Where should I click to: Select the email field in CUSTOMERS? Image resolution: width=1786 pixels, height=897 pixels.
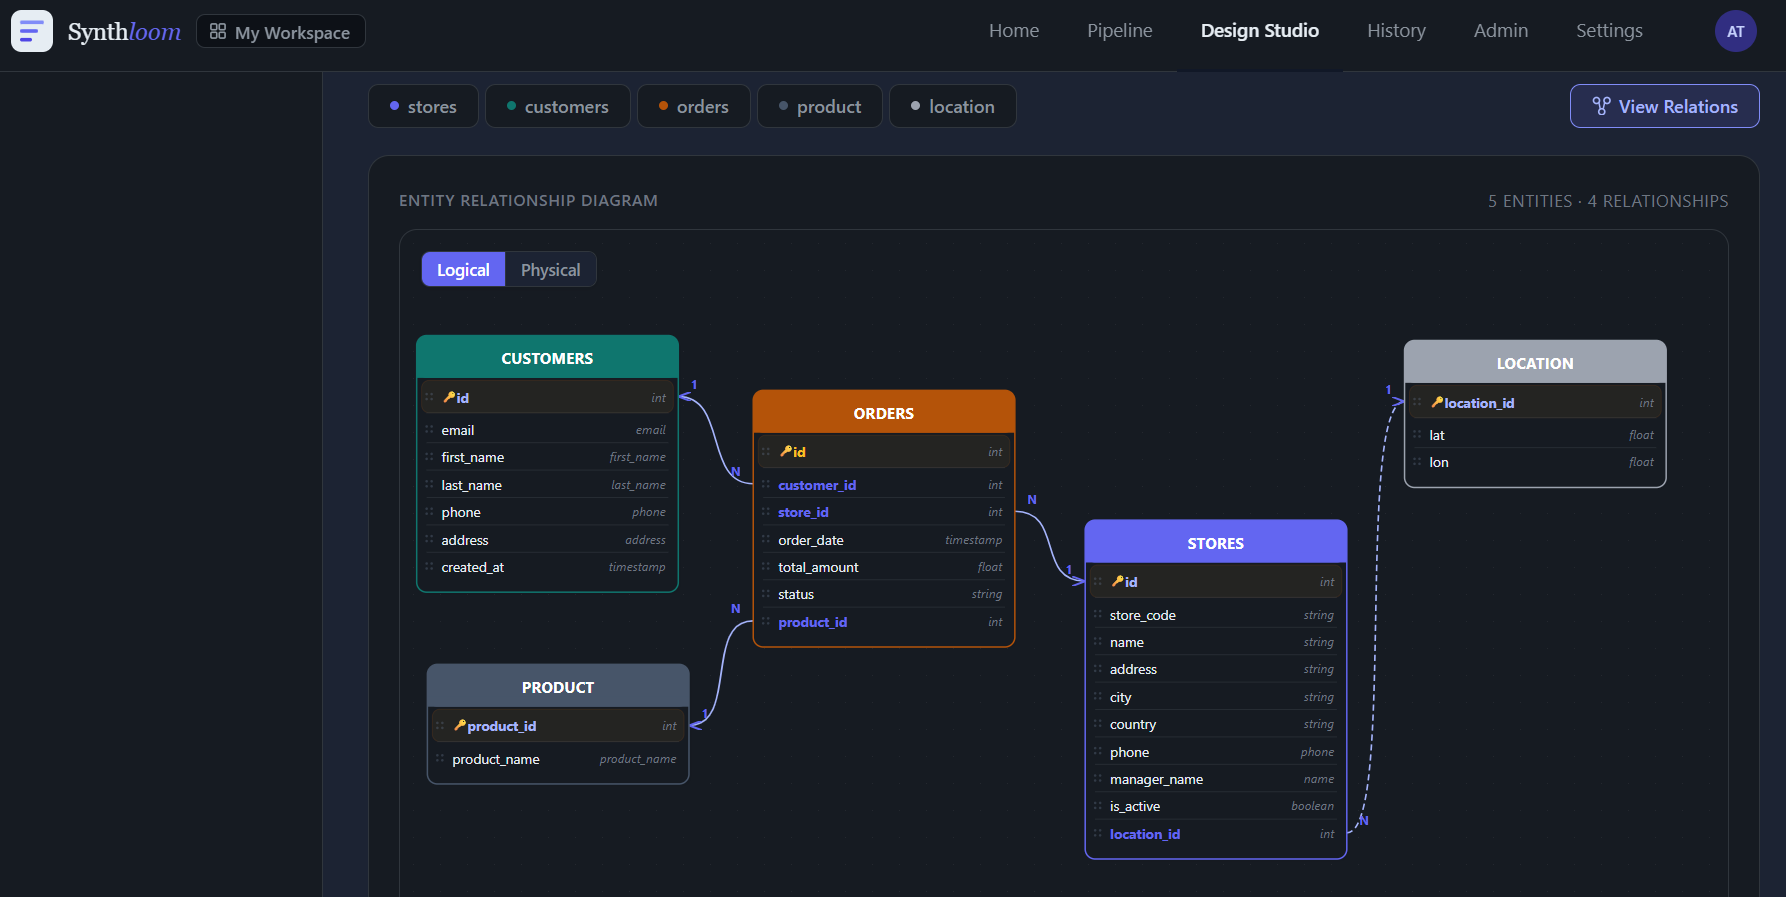[x=547, y=430]
